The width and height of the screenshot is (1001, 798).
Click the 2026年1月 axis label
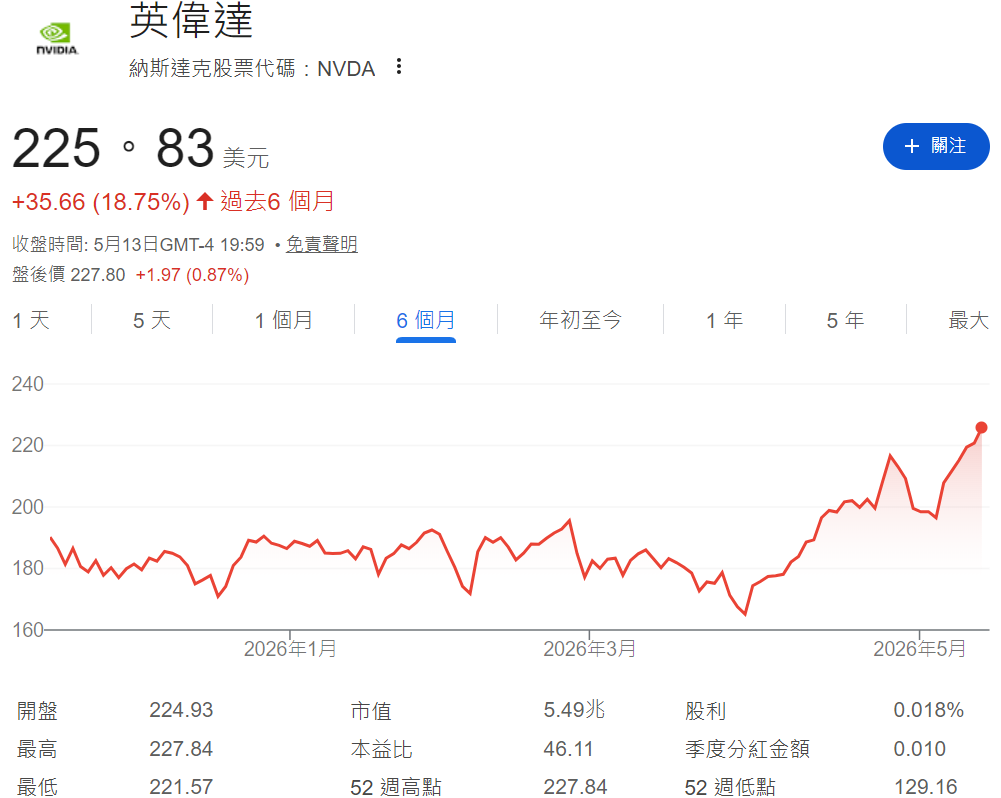point(290,649)
